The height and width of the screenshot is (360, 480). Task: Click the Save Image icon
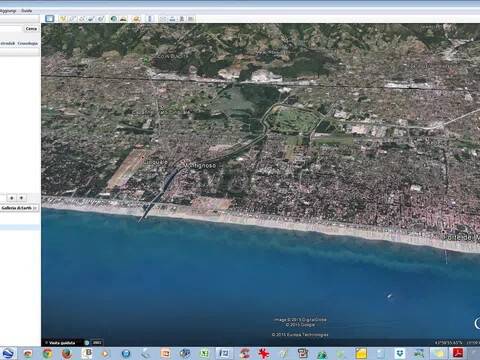182,19
